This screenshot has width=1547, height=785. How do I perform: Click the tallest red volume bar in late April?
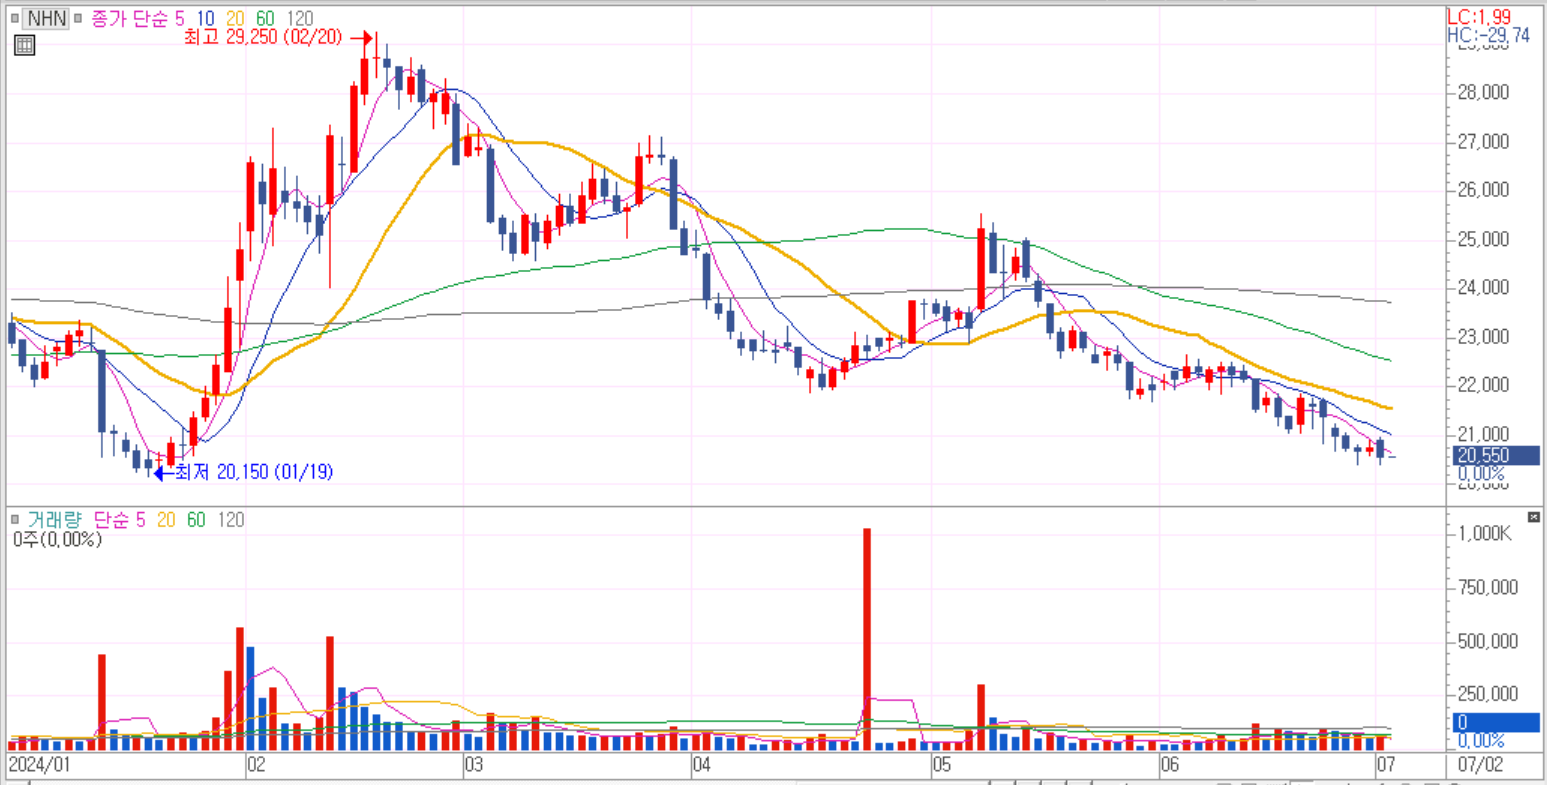point(867,639)
